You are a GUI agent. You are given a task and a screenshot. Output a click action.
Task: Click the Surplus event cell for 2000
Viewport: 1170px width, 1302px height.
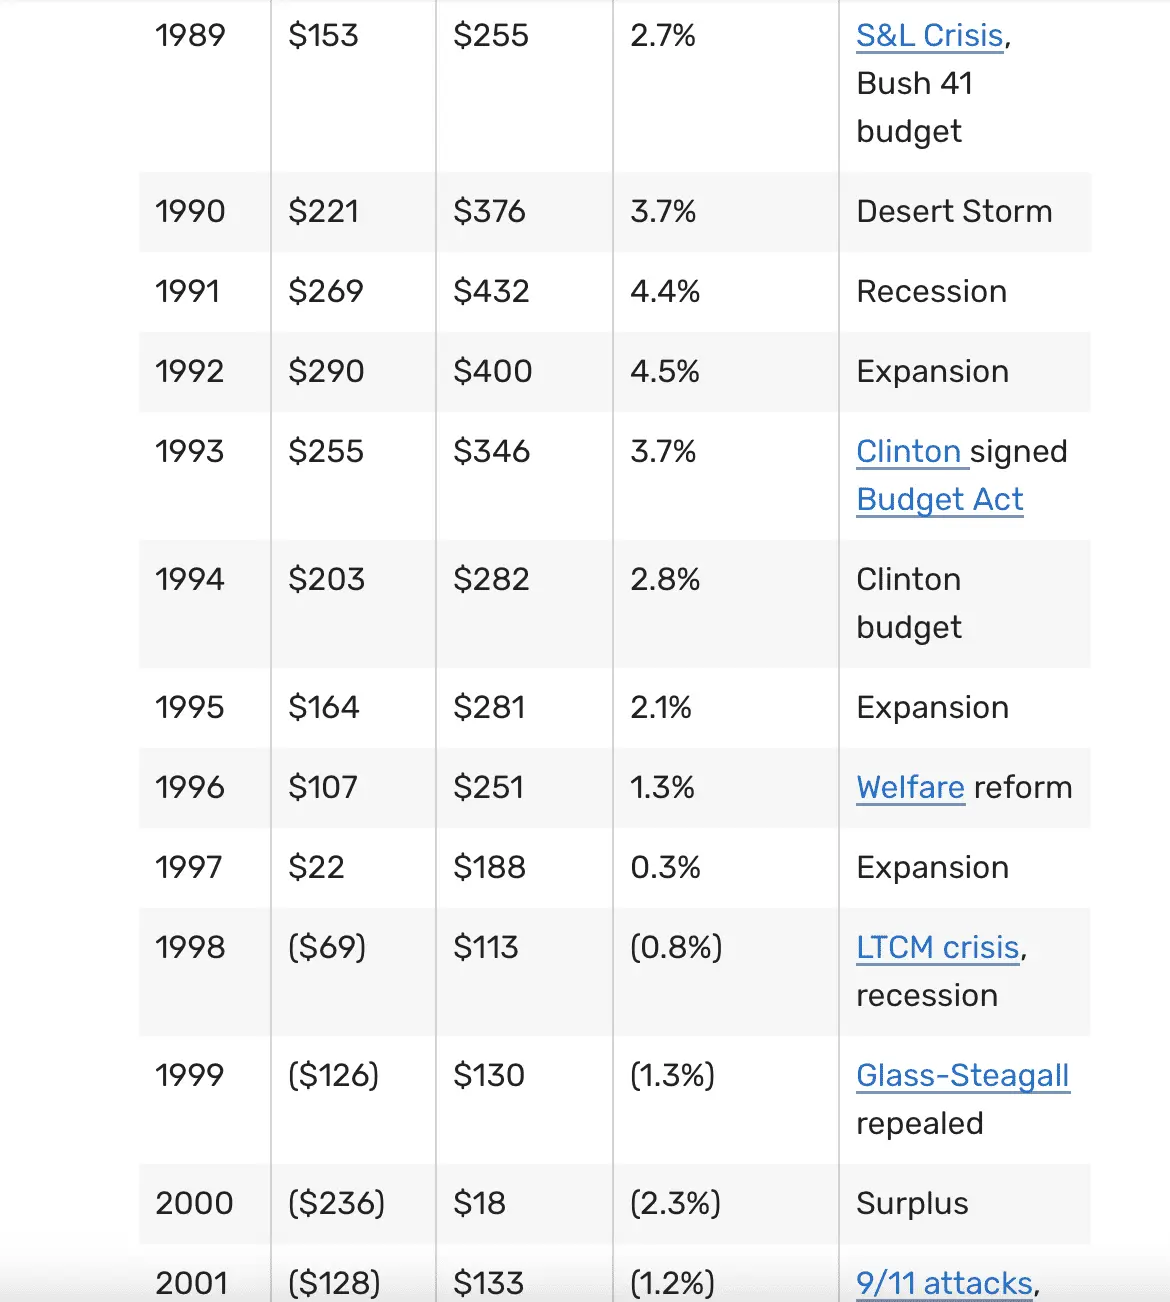tap(912, 1204)
